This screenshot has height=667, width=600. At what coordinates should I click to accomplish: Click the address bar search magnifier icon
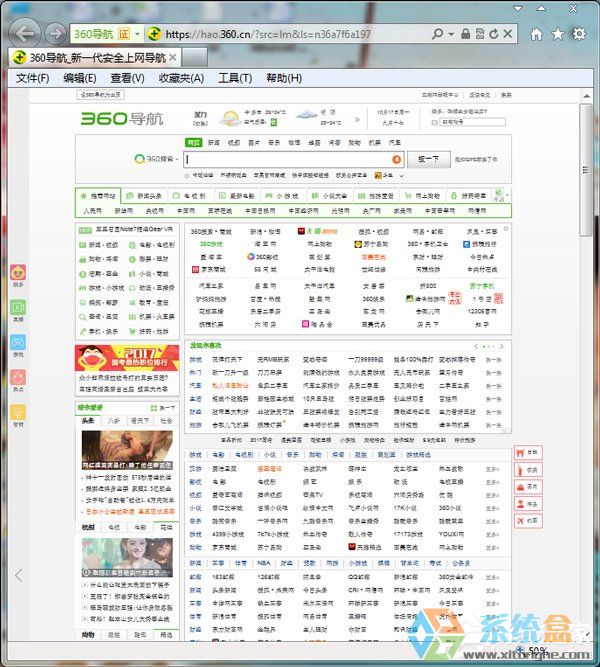click(x=437, y=34)
